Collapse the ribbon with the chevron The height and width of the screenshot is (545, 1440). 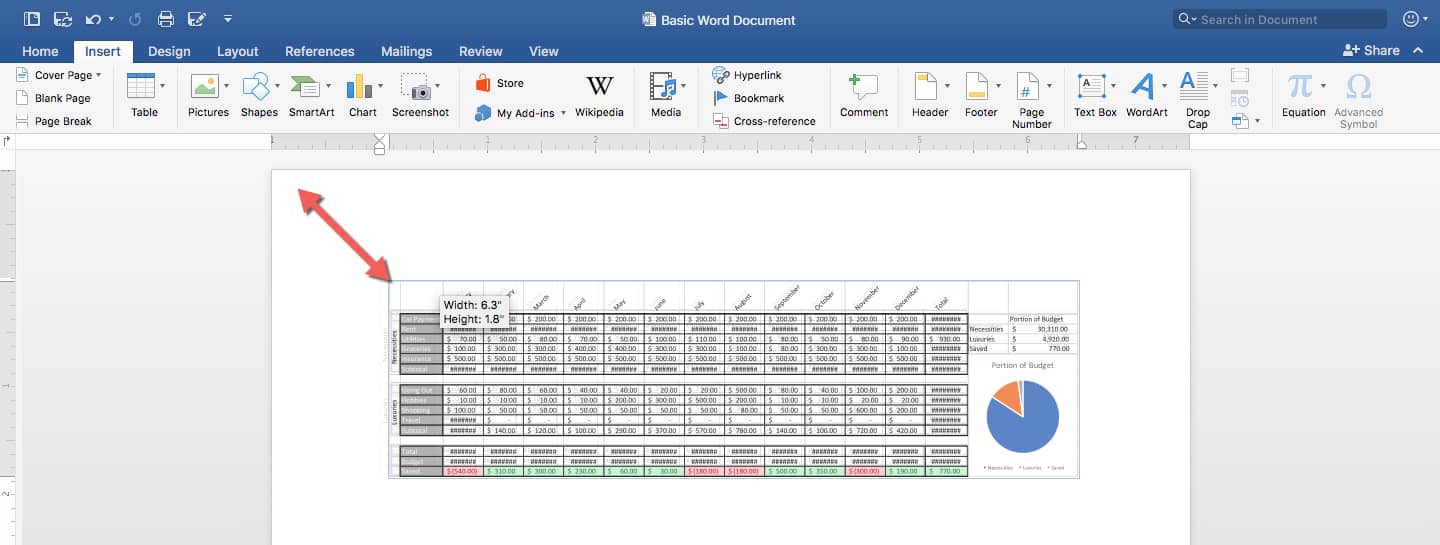(x=1418, y=50)
